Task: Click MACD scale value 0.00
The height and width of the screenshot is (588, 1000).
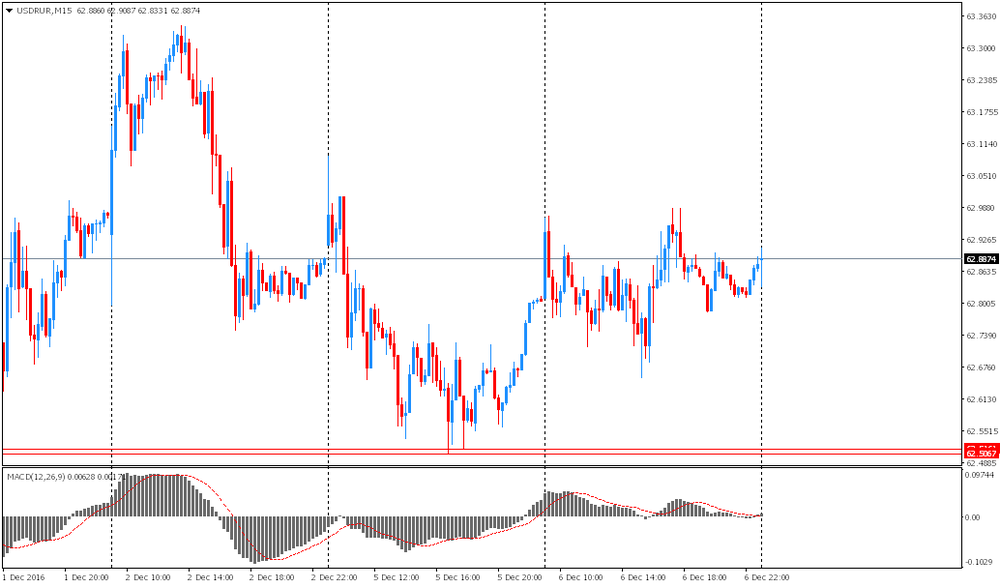Action: [x=973, y=517]
